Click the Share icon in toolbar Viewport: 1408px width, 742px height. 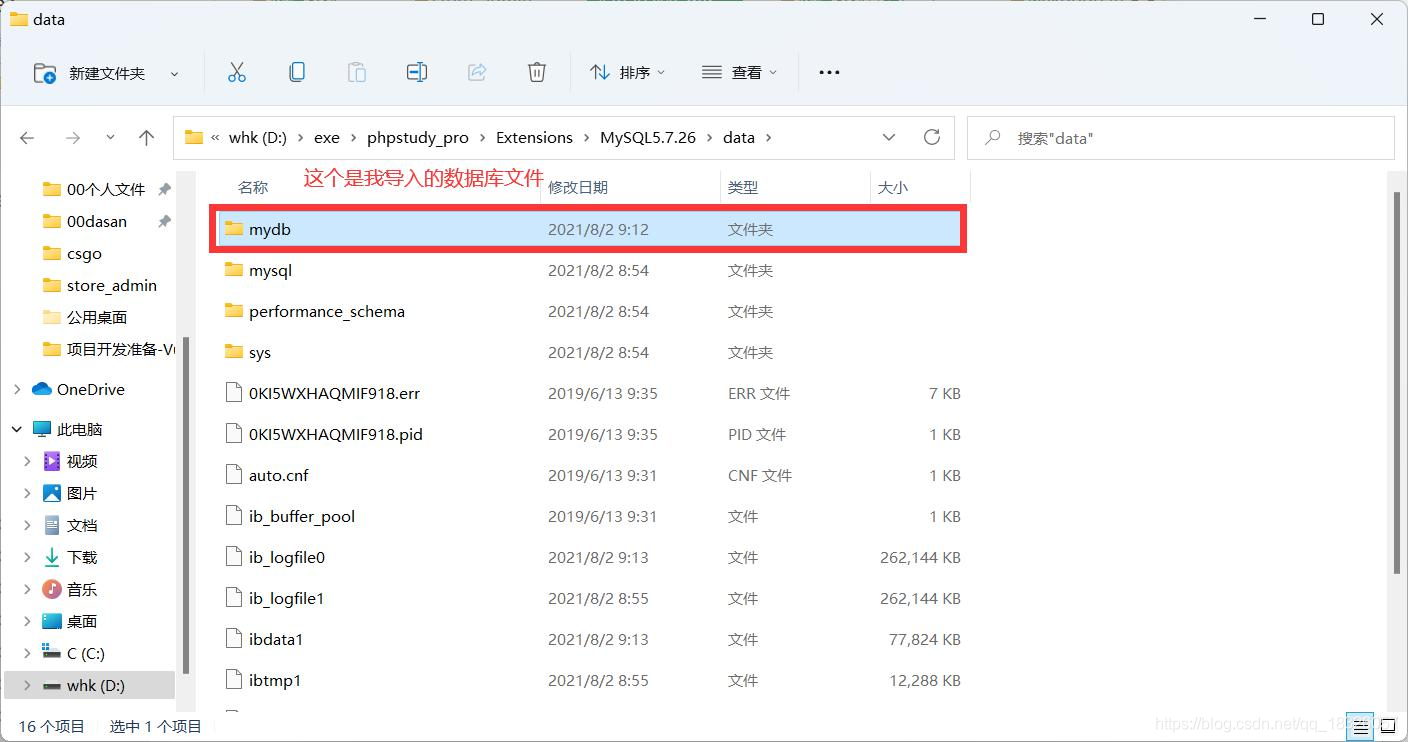[x=477, y=72]
